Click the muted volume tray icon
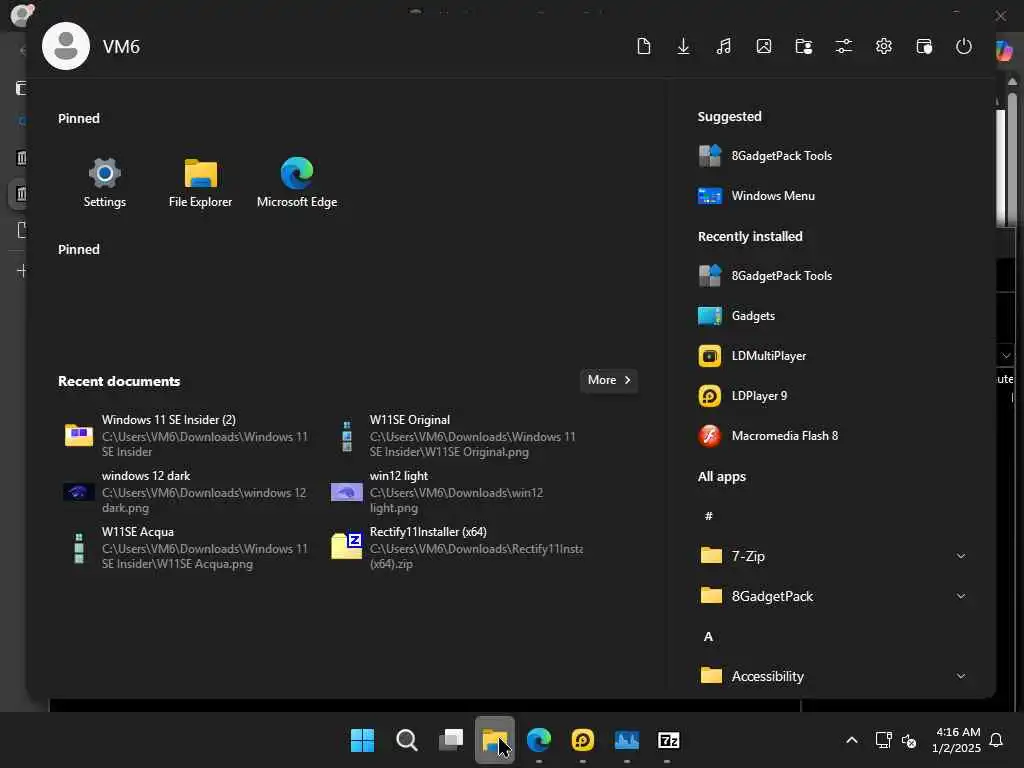Image resolution: width=1024 pixels, height=768 pixels. tap(908, 741)
